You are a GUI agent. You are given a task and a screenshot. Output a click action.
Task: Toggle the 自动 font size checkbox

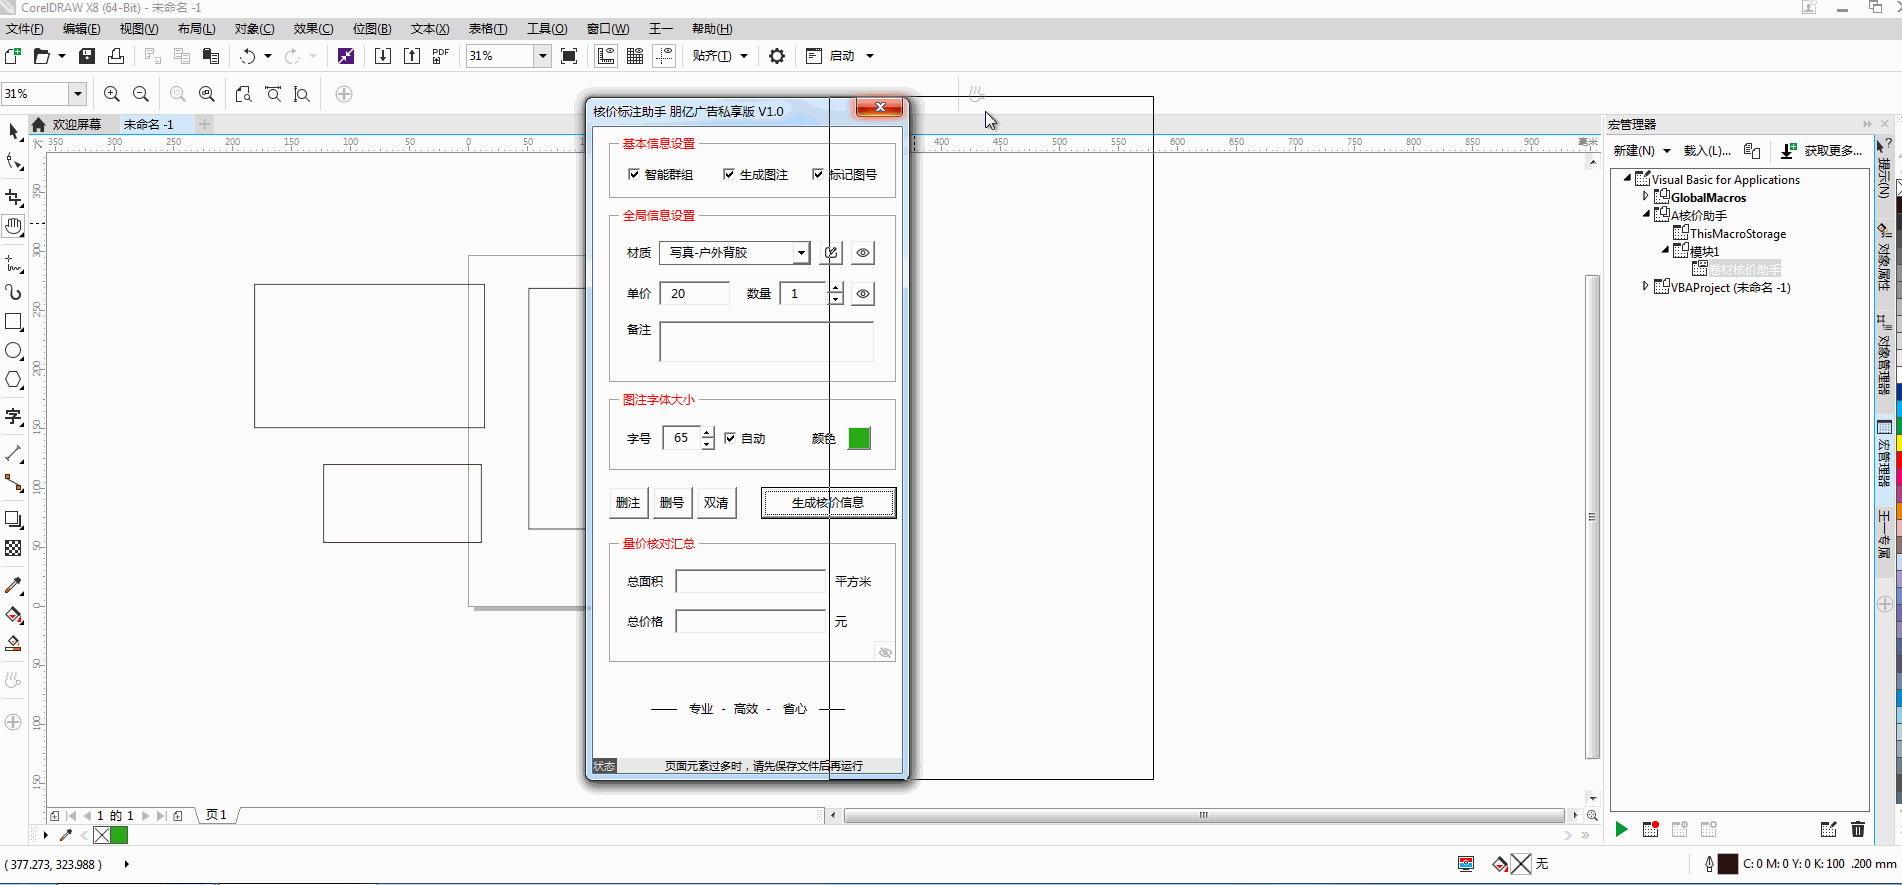[x=730, y=438]
